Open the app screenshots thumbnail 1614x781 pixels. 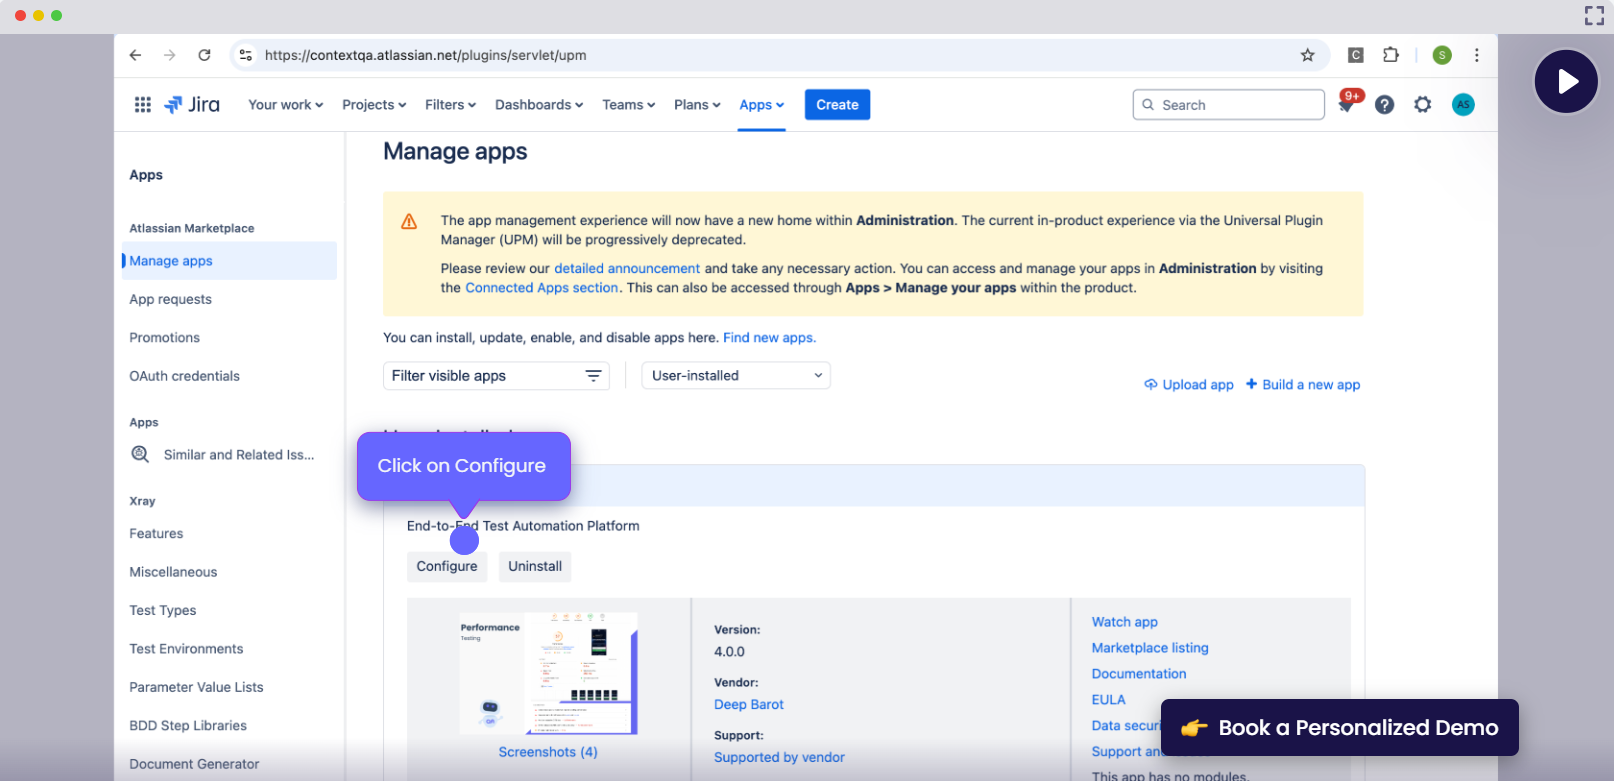[548, 674]
